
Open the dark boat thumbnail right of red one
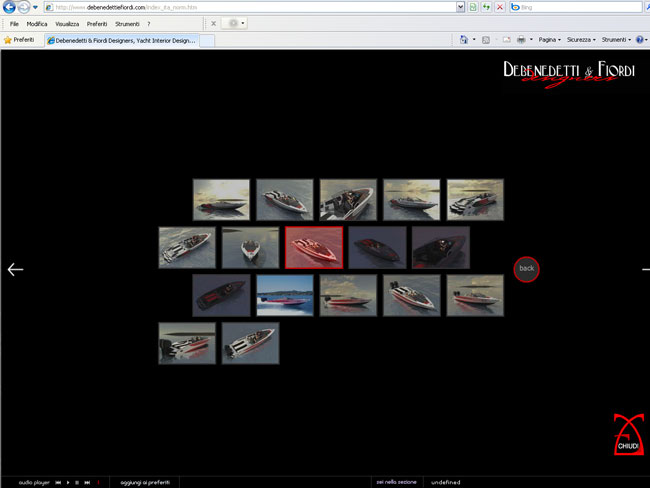378,248
